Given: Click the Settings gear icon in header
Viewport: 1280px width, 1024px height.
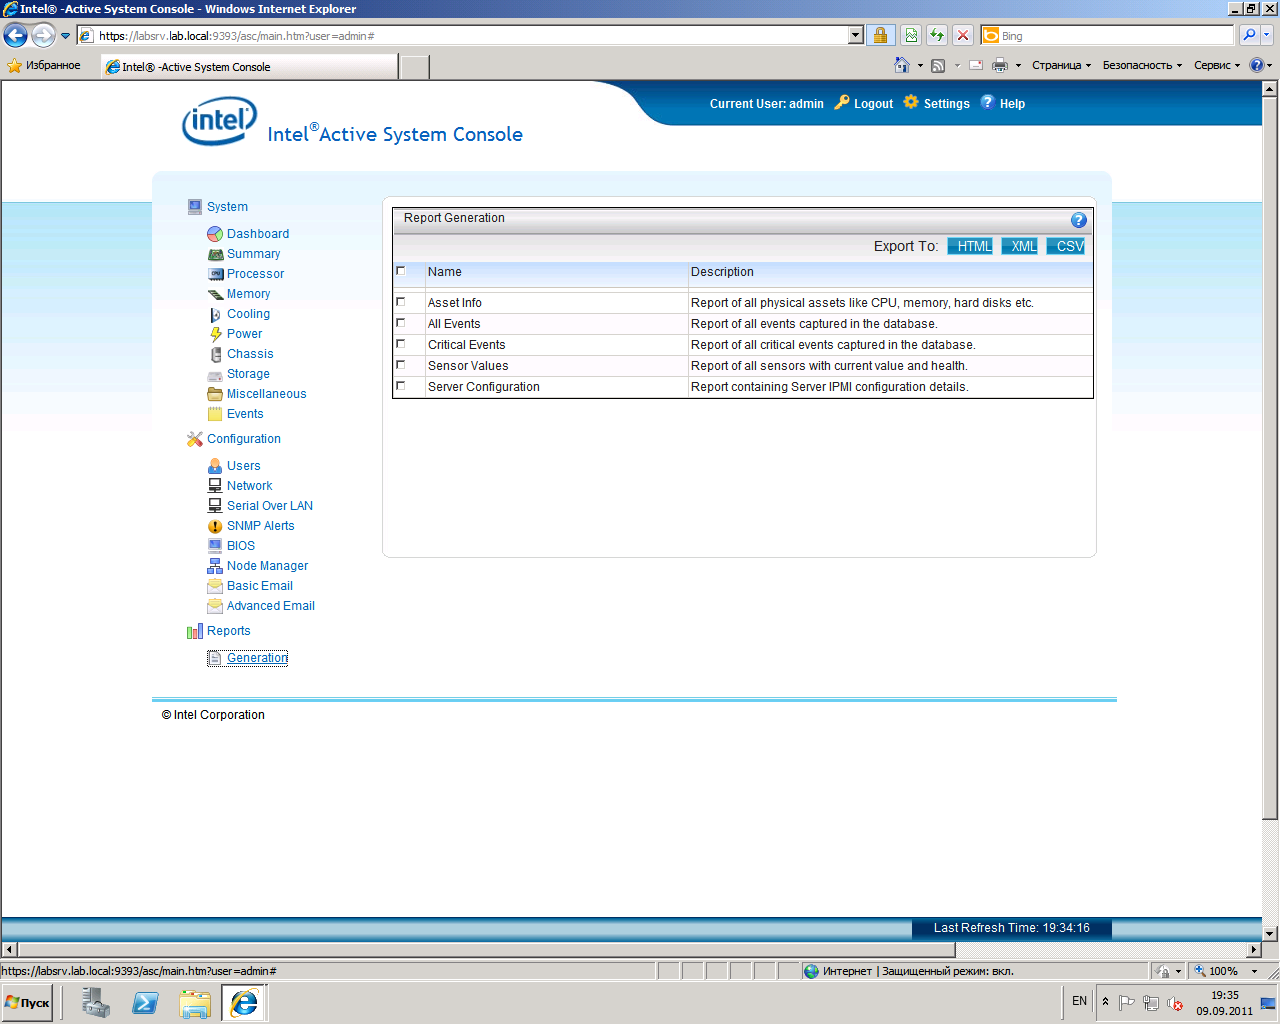Looking at the screenshot, I should (x=910, y=102).
